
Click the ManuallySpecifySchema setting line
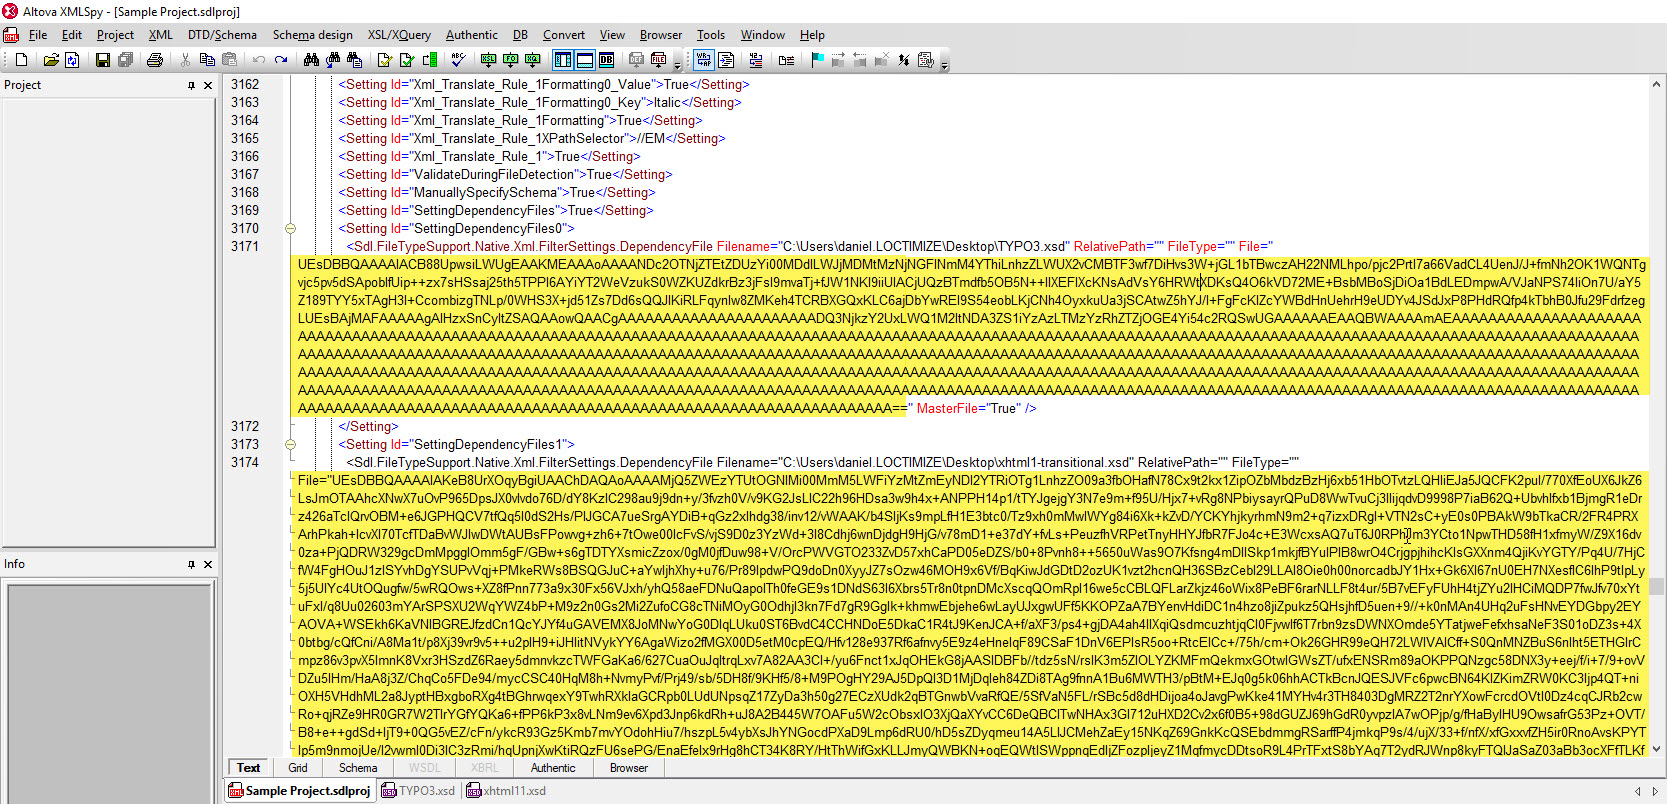tap(497, 192)
